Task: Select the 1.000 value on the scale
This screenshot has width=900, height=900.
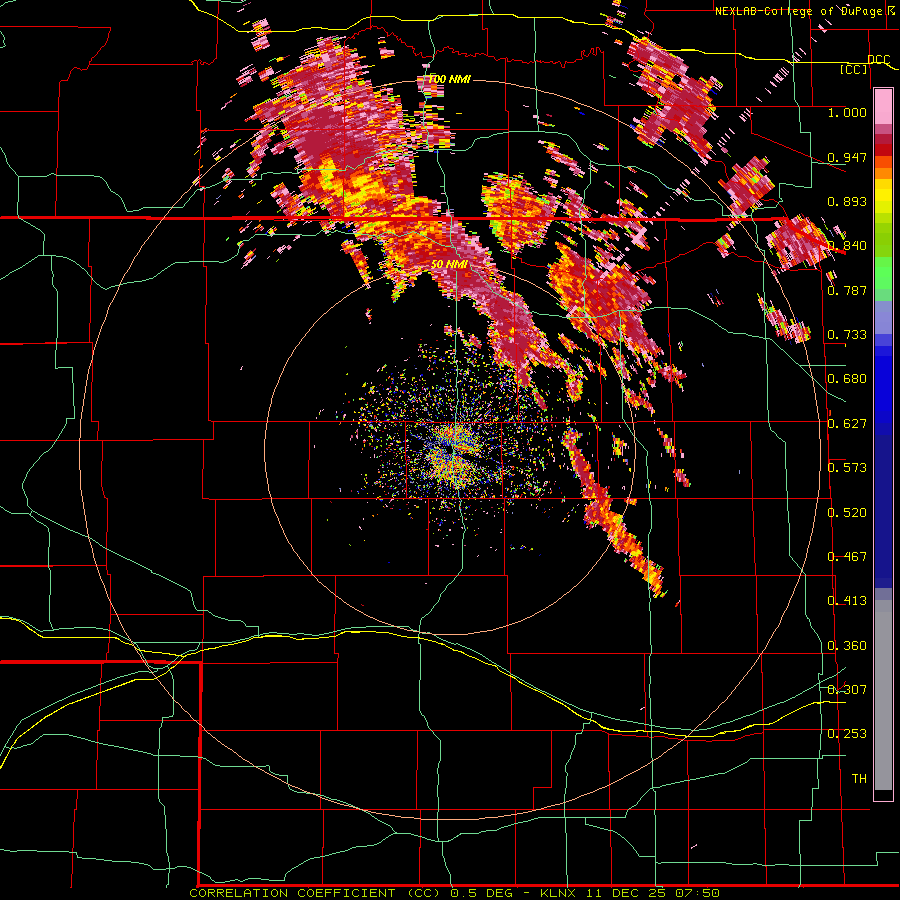Action: click(x=847, y=112)
